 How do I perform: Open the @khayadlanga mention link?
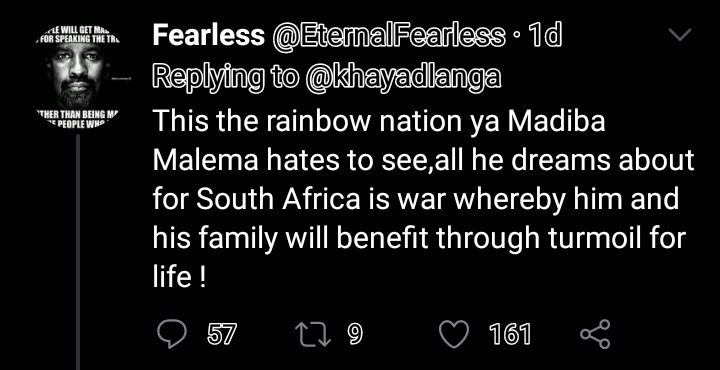pos(402,78)
